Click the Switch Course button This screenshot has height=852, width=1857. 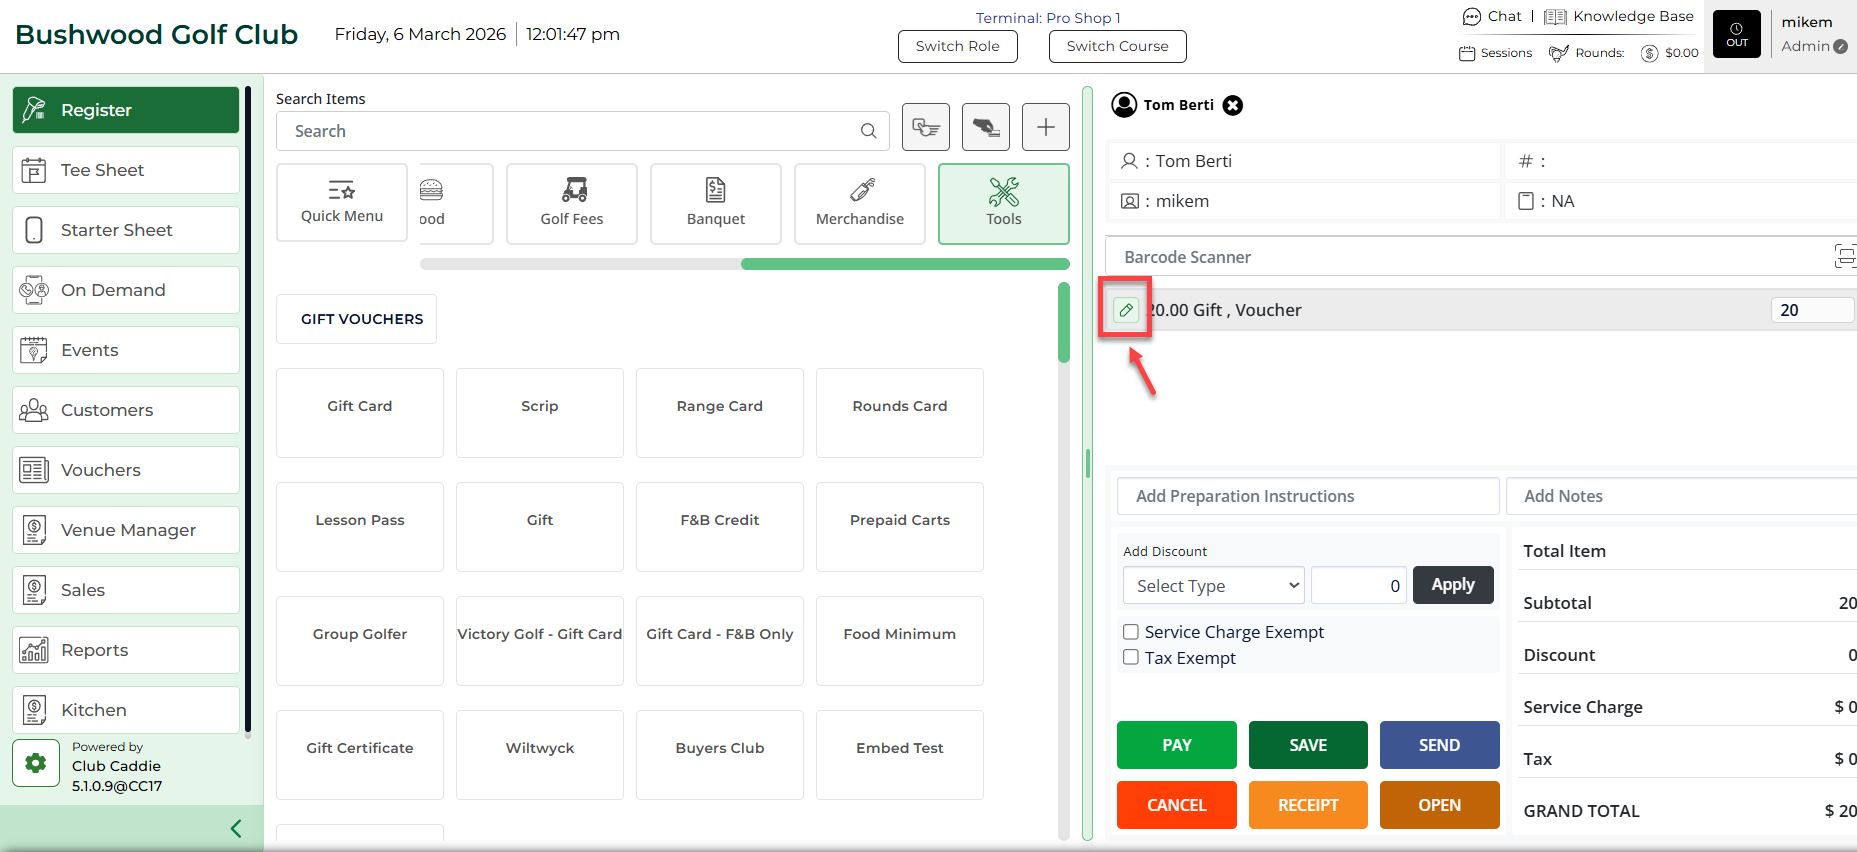[x=1117, y=46]
